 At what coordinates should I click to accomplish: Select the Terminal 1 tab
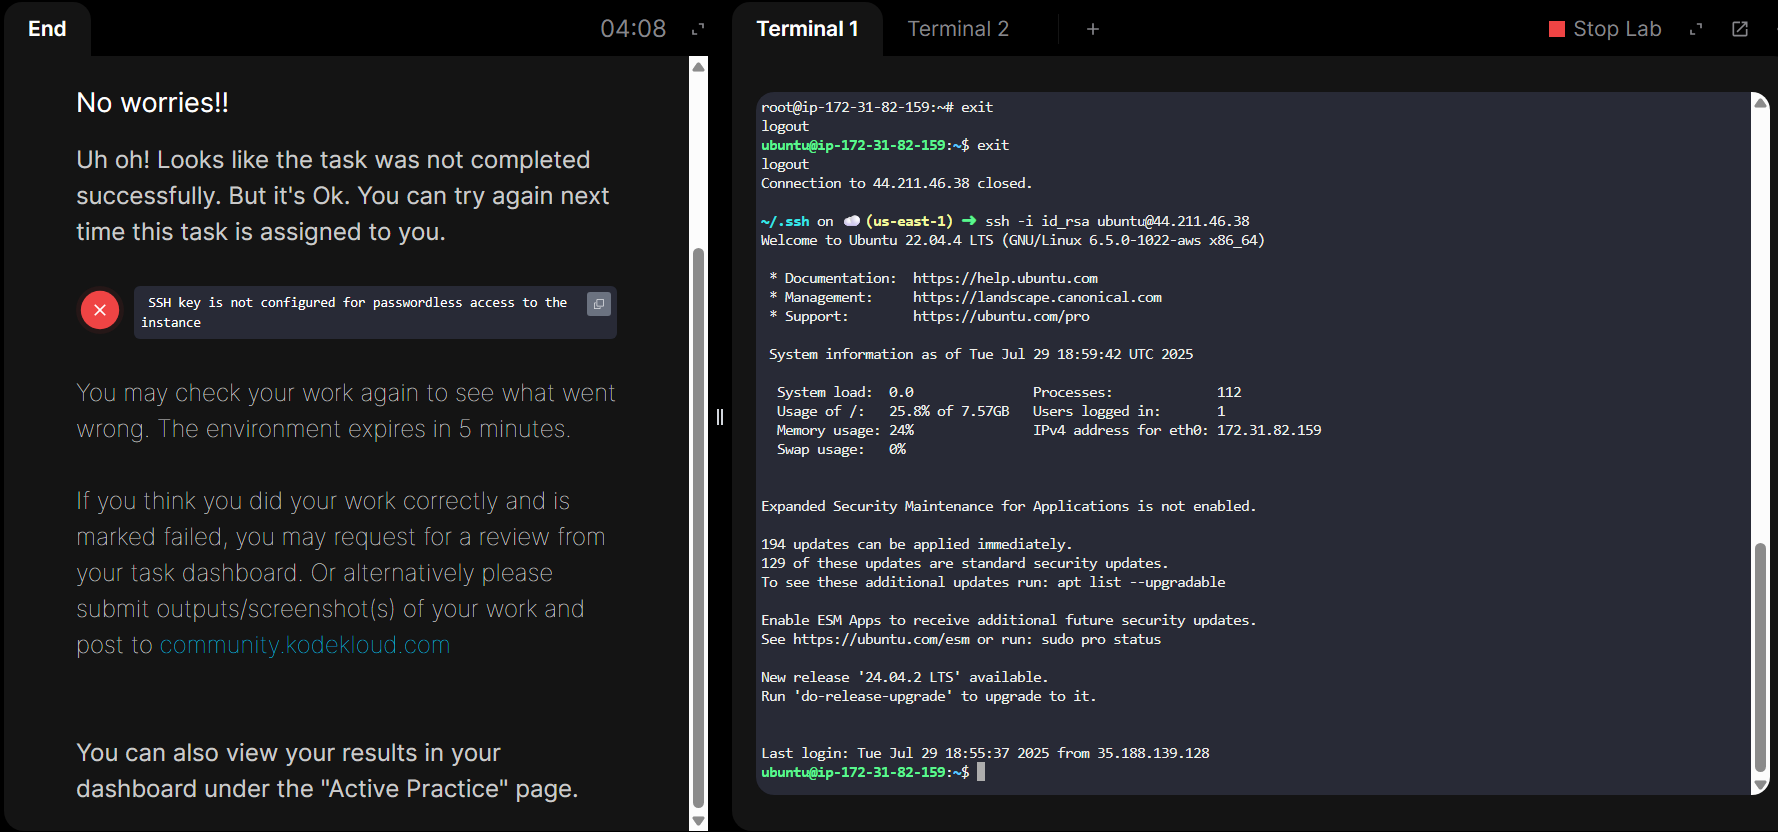pos(807,29)
